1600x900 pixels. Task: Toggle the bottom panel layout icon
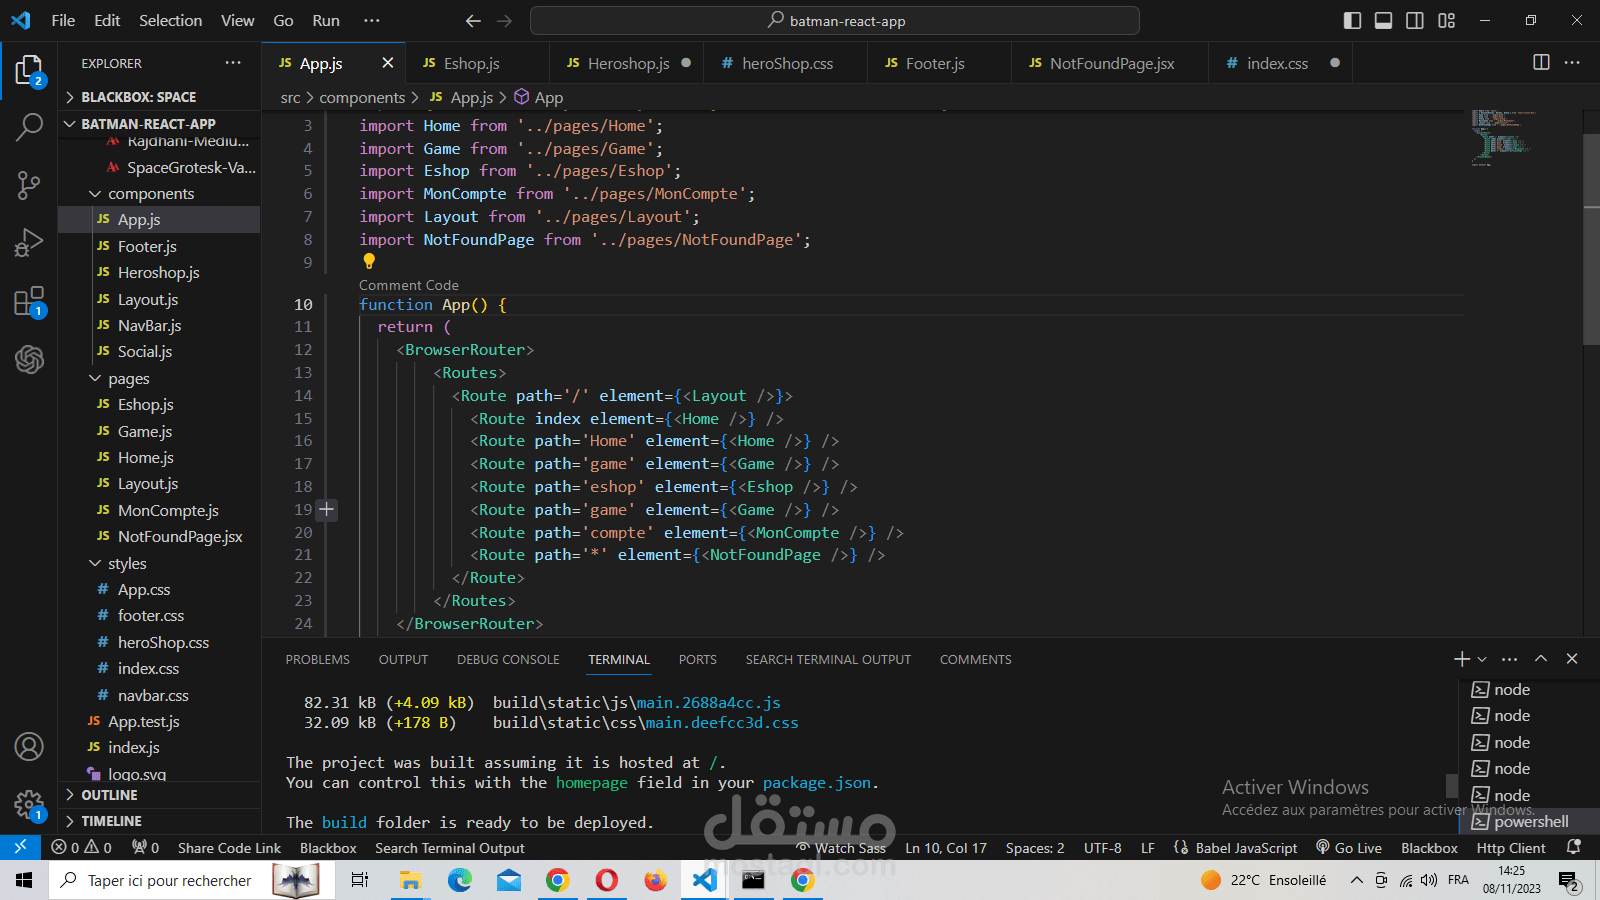[1383, 20]
